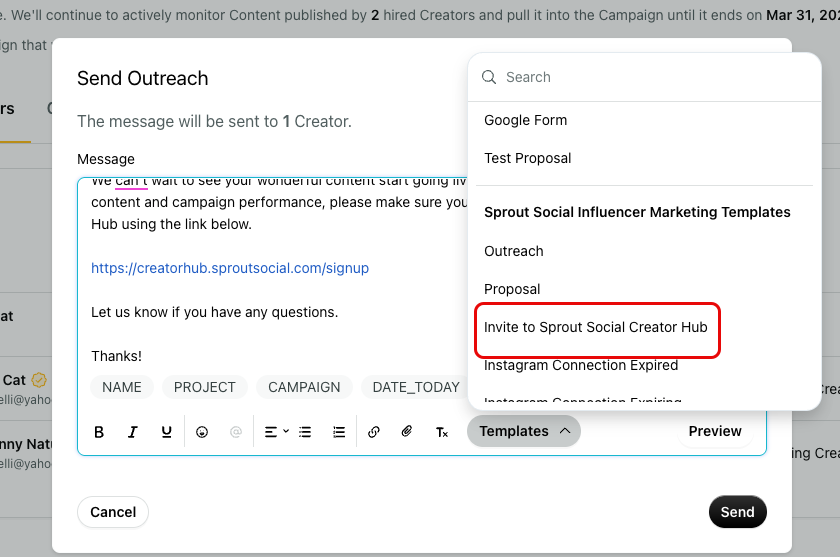Insert a numbered list

pos(339,432)
